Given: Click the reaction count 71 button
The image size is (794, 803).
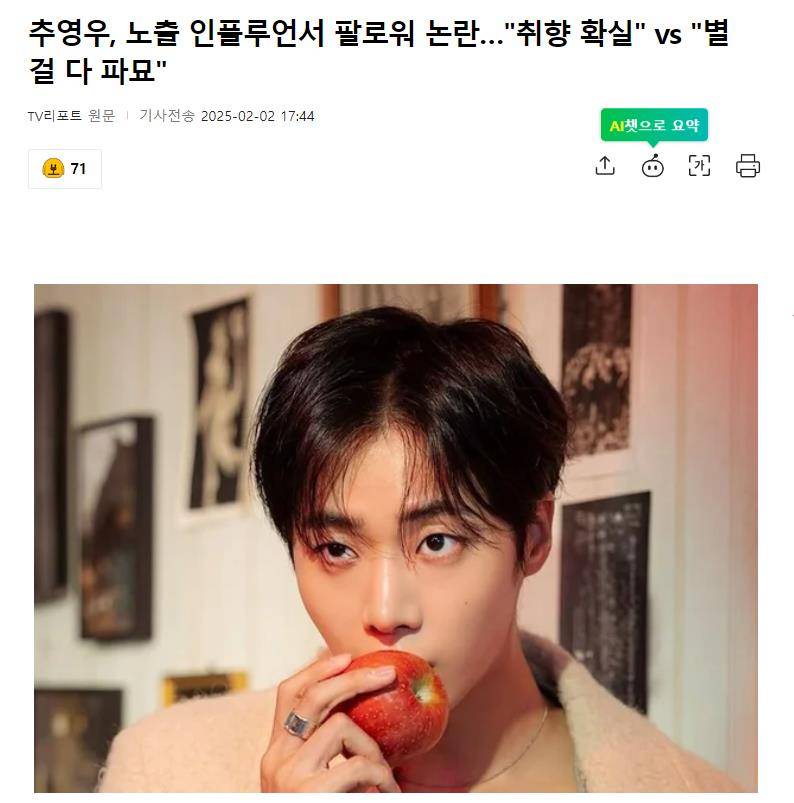Looking at the screenshot, I should (65, 168).
